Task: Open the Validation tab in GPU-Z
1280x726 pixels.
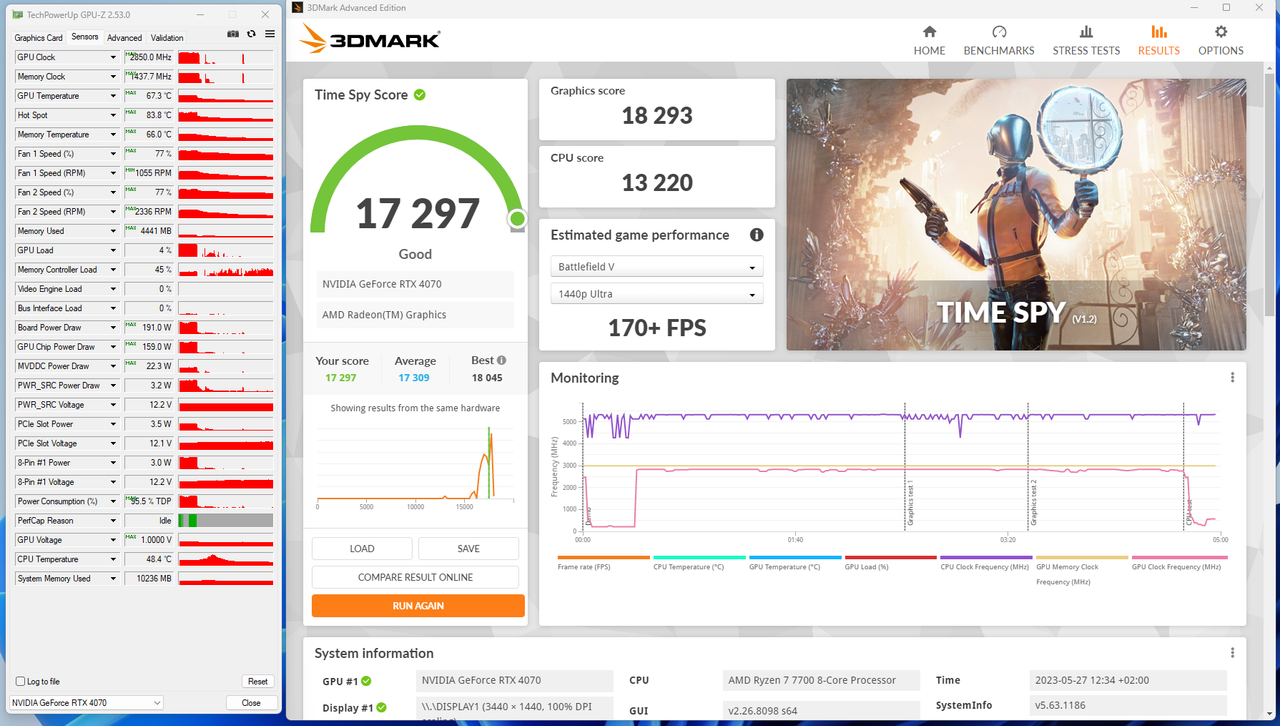Action: 166,37
